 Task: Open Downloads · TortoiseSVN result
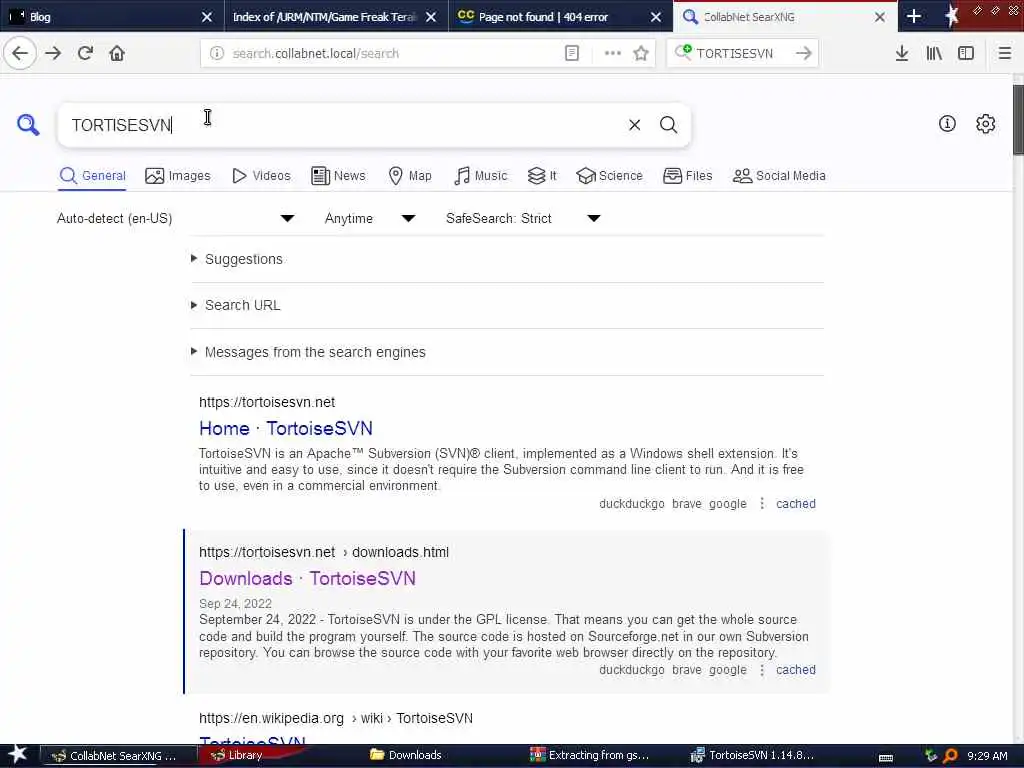308,579
